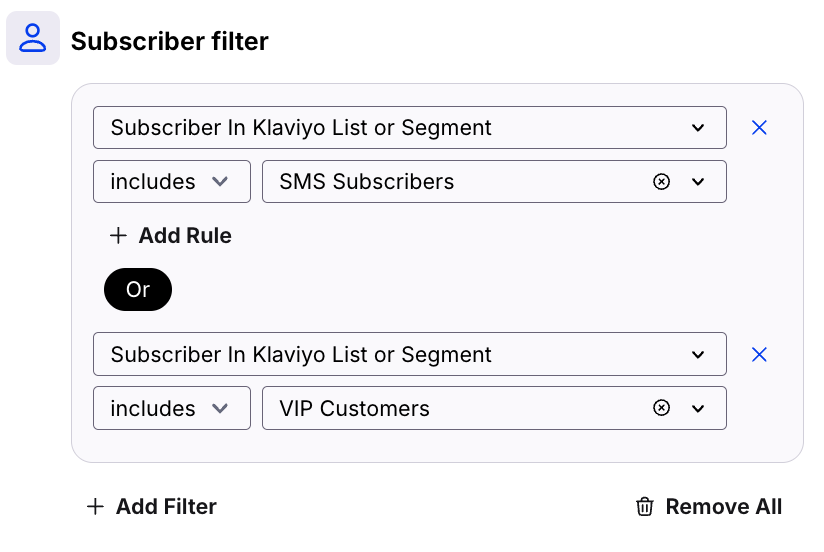Expand the SMS Subscribers list chevron

(698, 182)
